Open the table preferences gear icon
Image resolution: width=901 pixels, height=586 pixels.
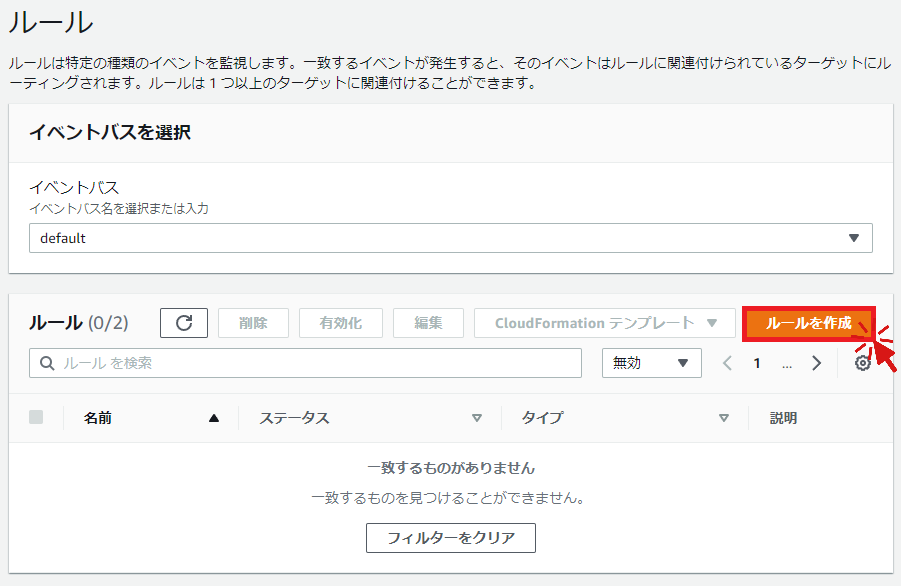(x=862, y=363)
